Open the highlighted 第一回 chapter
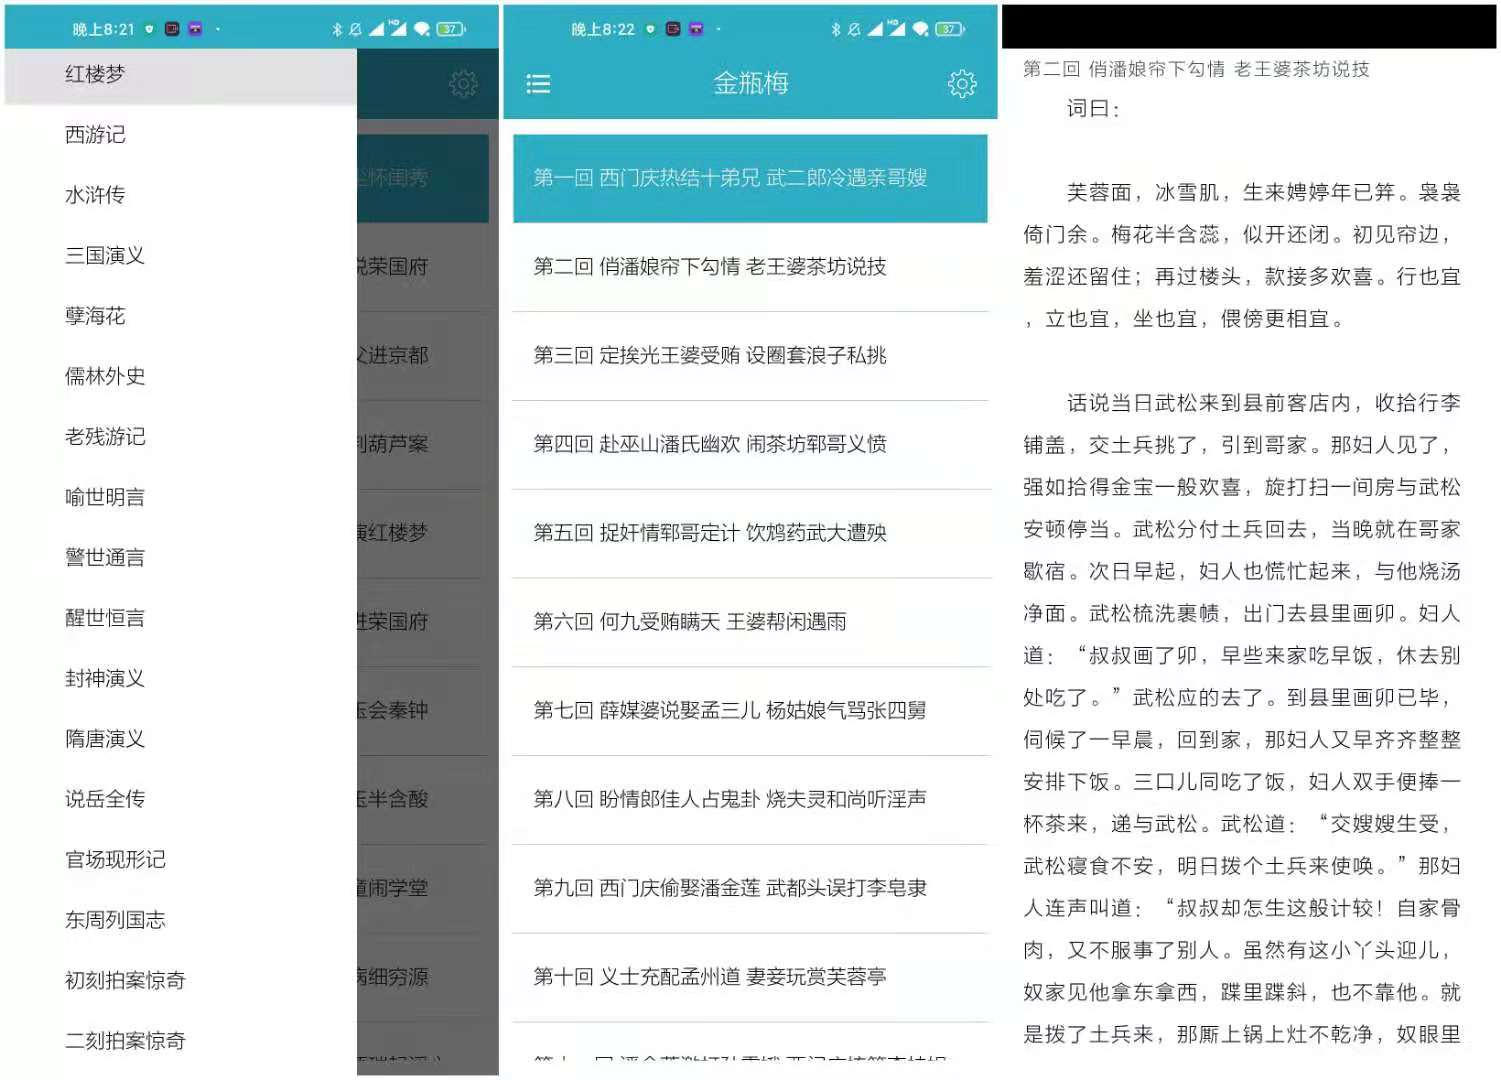 729,178
